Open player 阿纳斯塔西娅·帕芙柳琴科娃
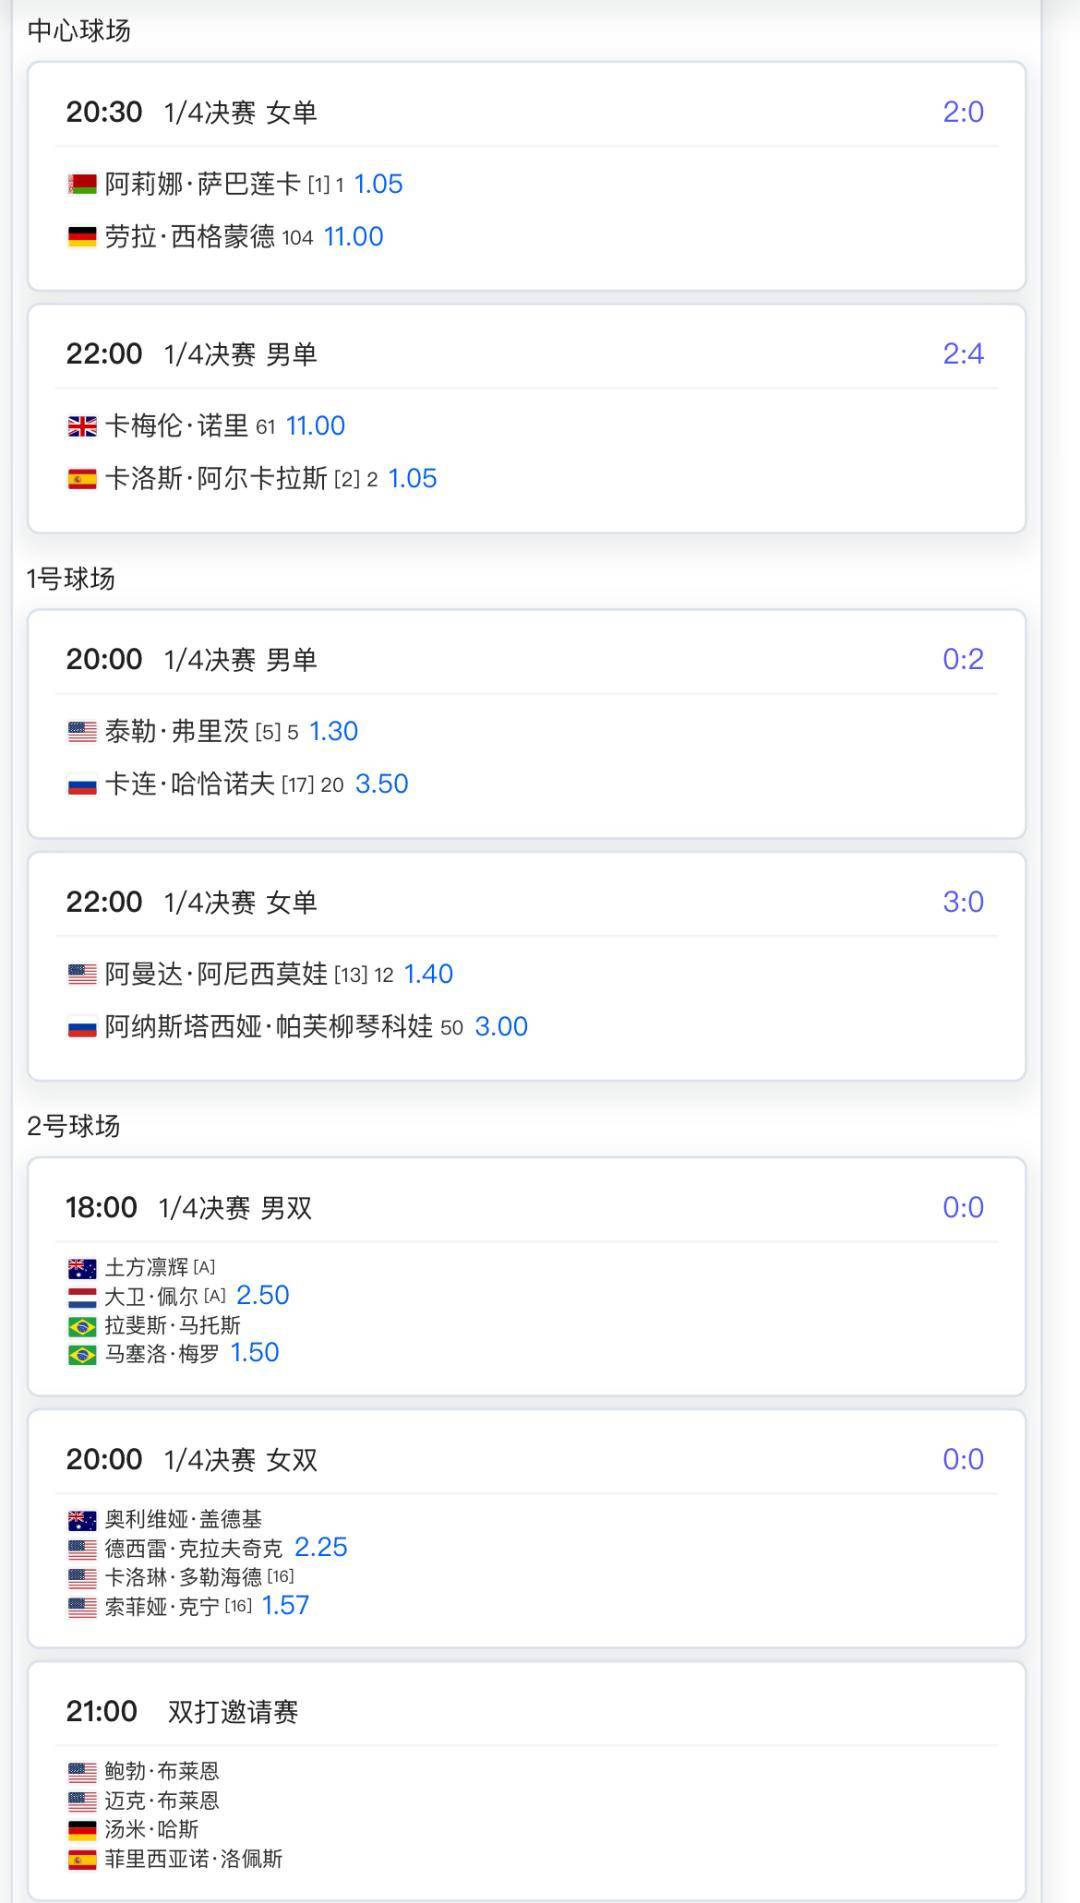 269,1027
